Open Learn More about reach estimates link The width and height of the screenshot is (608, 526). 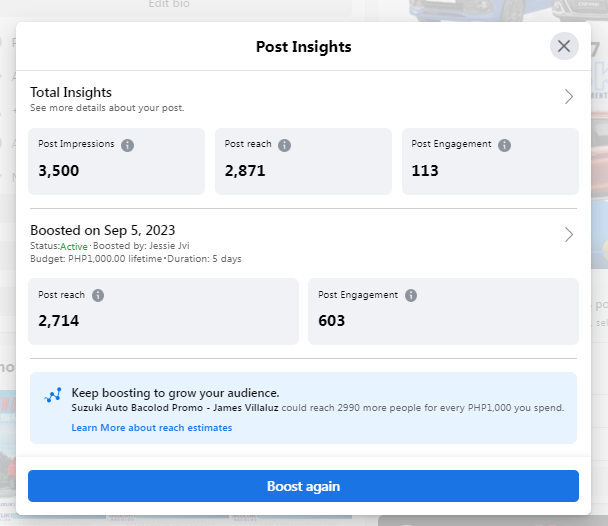[x=152, y=428]
